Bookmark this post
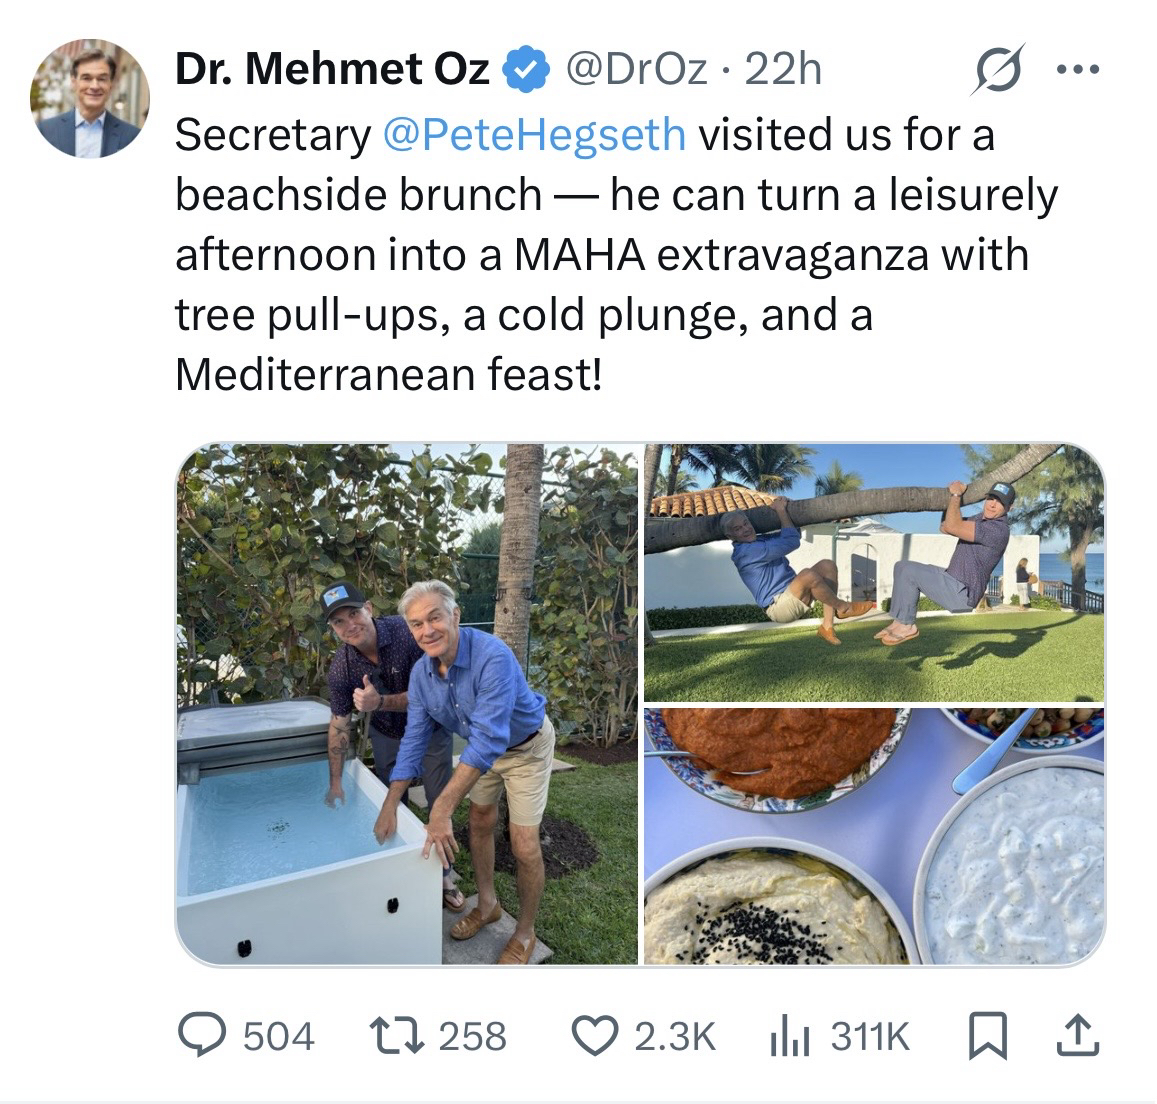Image resolution: width=1157 pixels, height=1104 pixels. (985, 1036)
